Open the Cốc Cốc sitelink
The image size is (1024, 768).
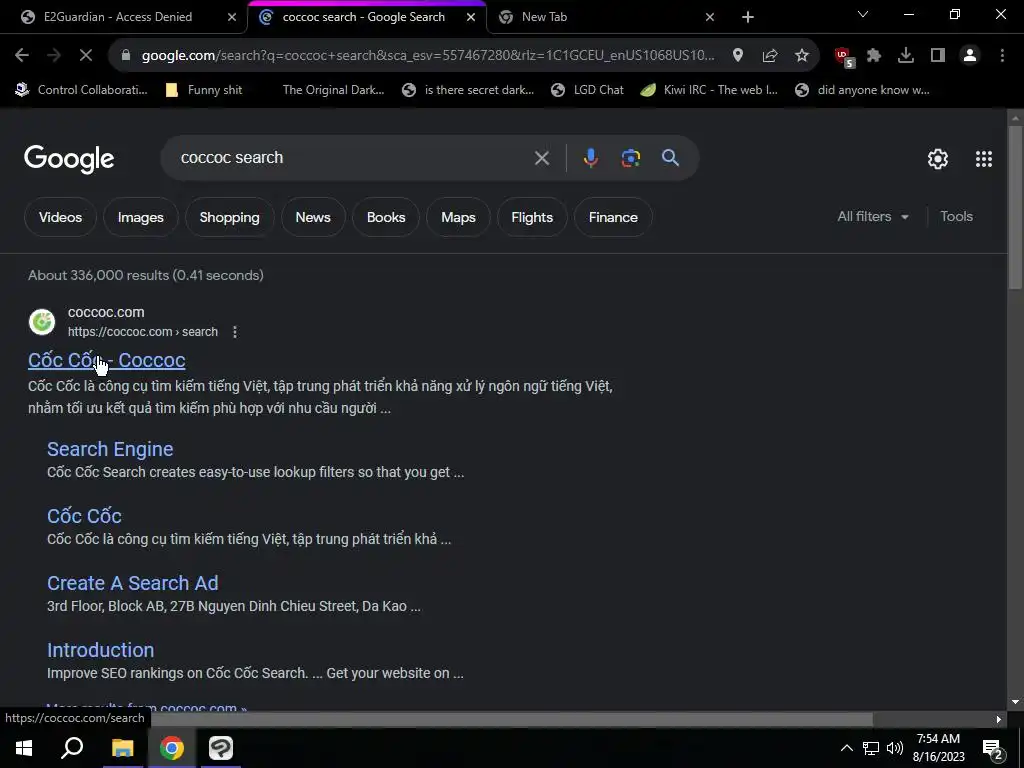point(84,516)
